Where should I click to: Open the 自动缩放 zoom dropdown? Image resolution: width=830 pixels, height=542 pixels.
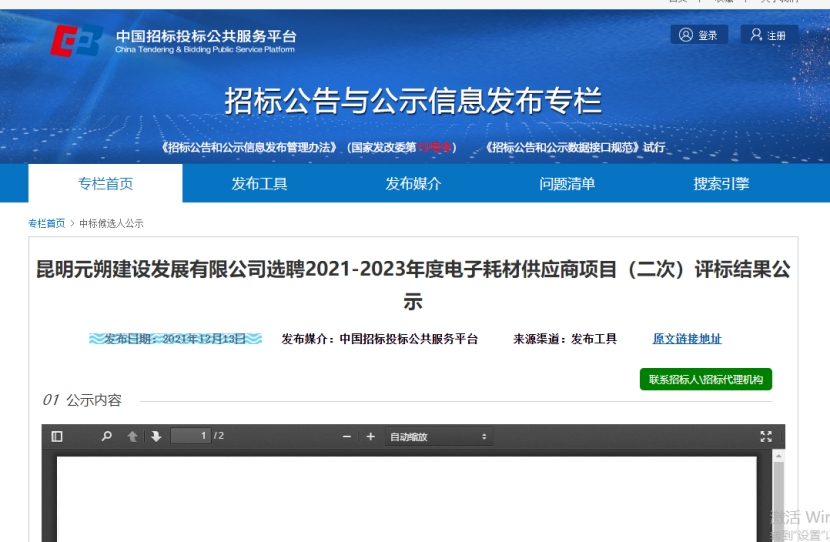coord(439,436)
